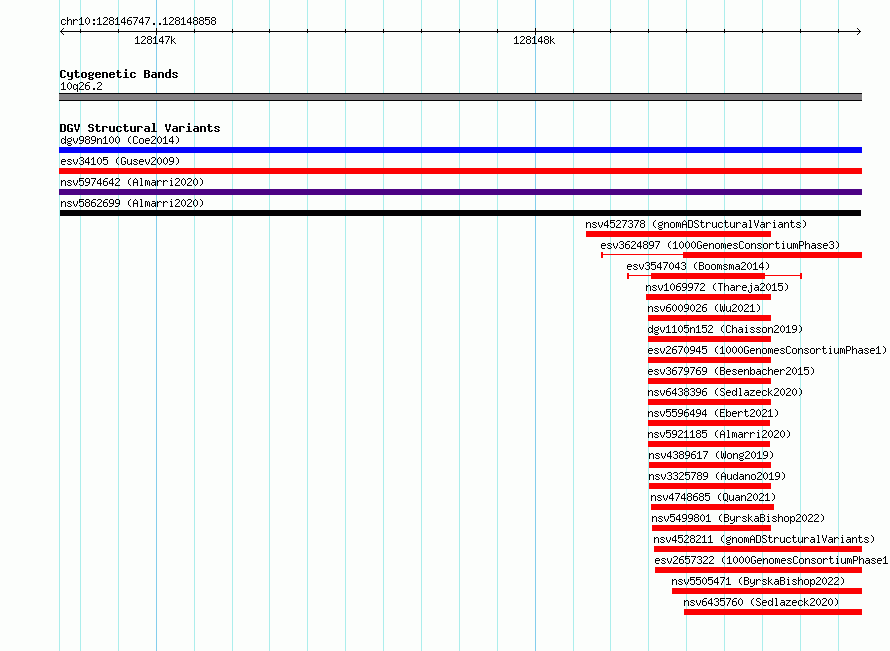Click nsv5499801 (ByrskaBishop2022) variant label
Viewport: 890px width, 651px height.
click(738, 518)
